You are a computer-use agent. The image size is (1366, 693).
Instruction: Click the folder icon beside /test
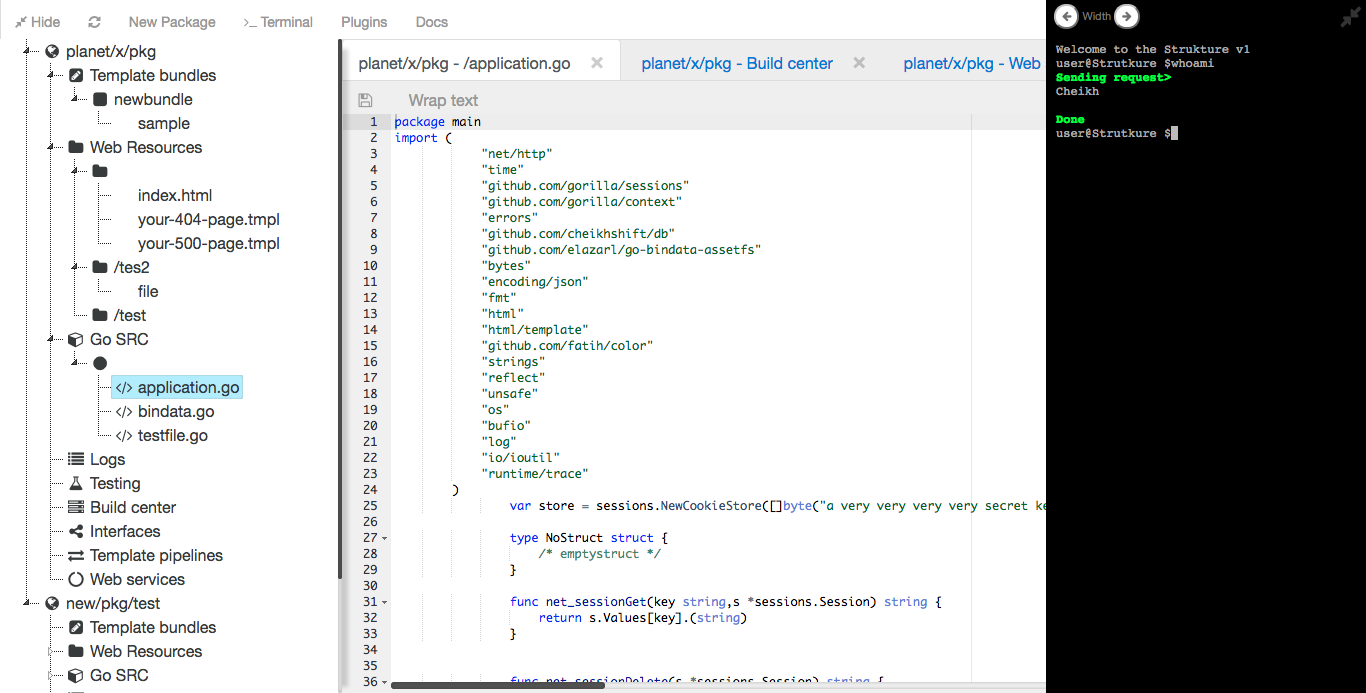(100, 316)
